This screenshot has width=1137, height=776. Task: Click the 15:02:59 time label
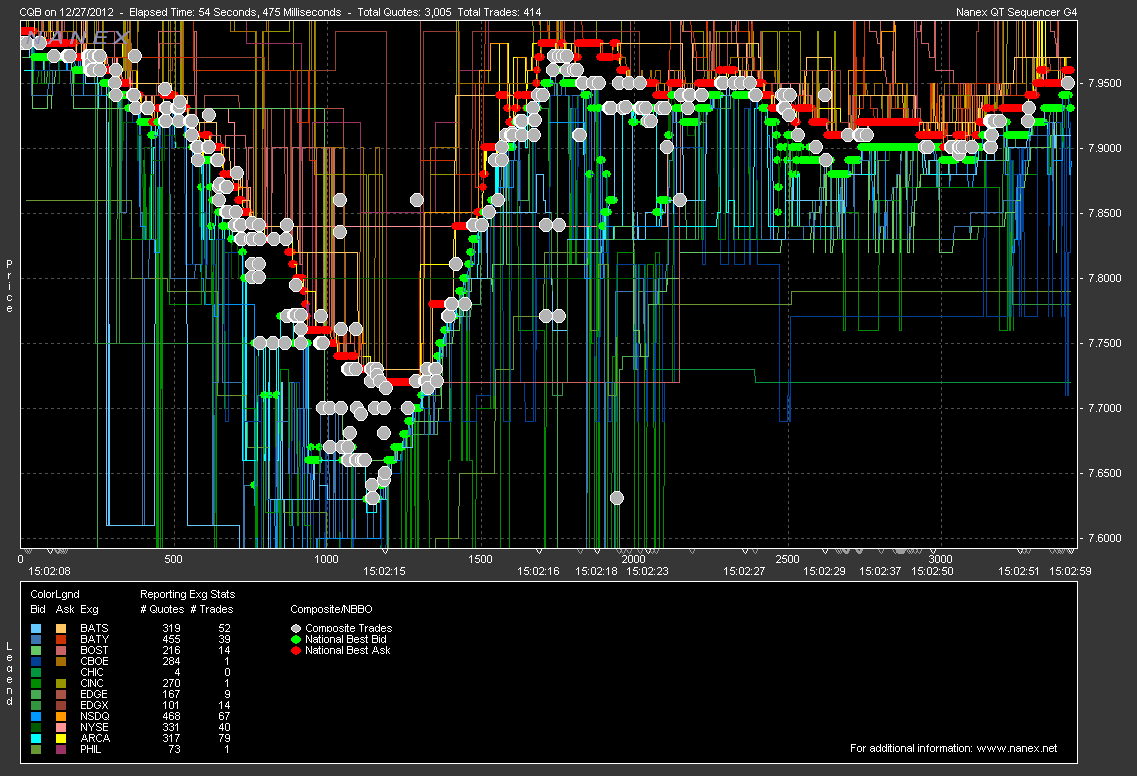pyautogui.click(x=1070, y=571)
